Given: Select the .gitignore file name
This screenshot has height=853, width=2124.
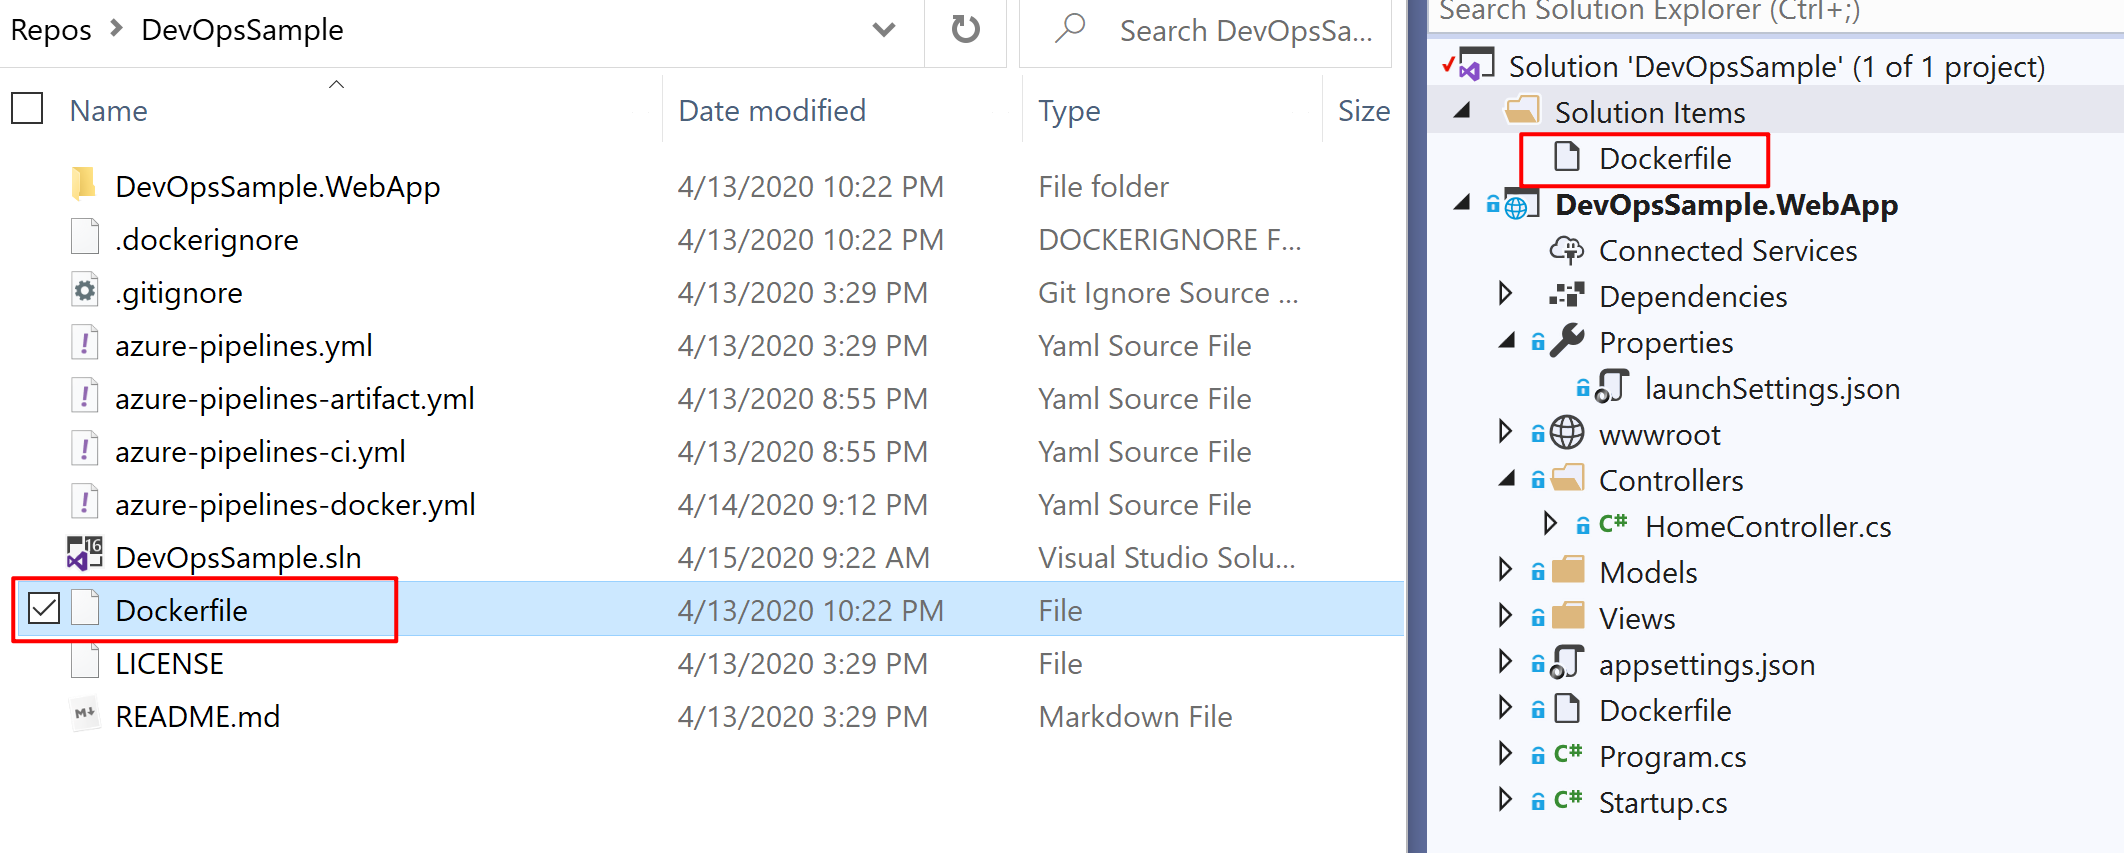Looking at the screenshot, I should tap(178, 293).
